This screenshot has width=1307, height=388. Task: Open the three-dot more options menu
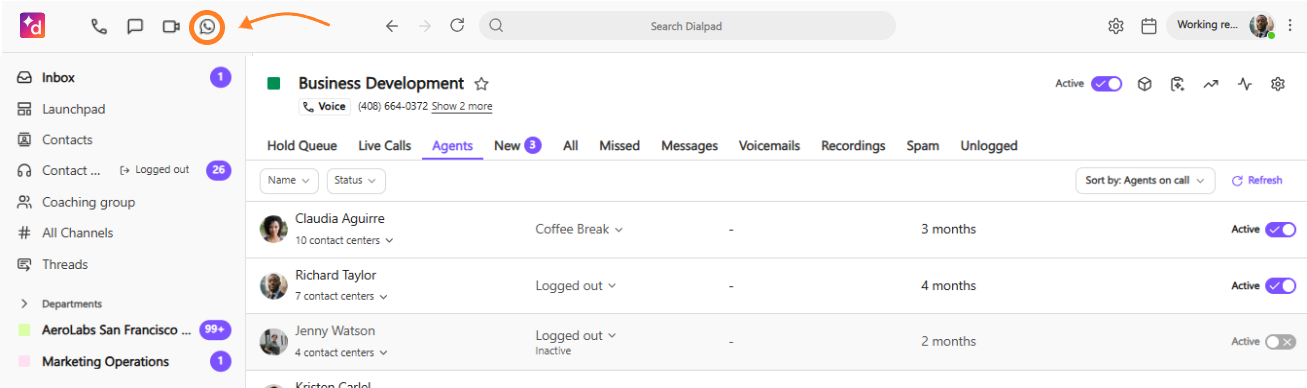click(x=1290, y=26)
